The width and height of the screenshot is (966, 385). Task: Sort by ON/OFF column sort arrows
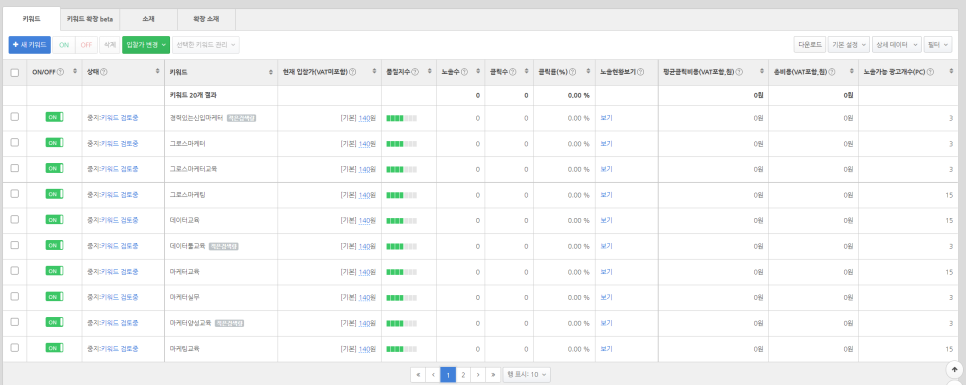pos(75,72)
